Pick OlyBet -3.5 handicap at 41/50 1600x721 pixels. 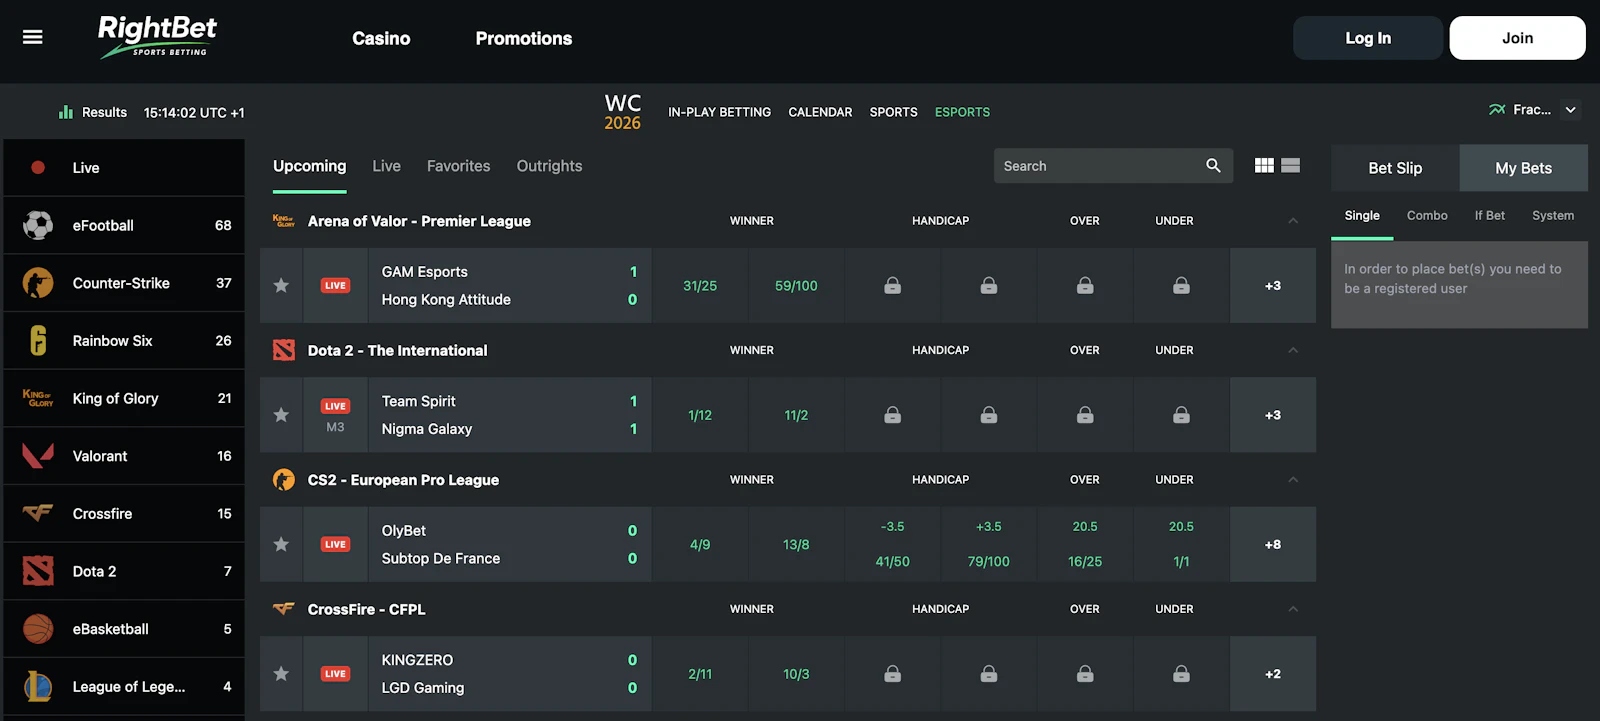click(892, 544)
